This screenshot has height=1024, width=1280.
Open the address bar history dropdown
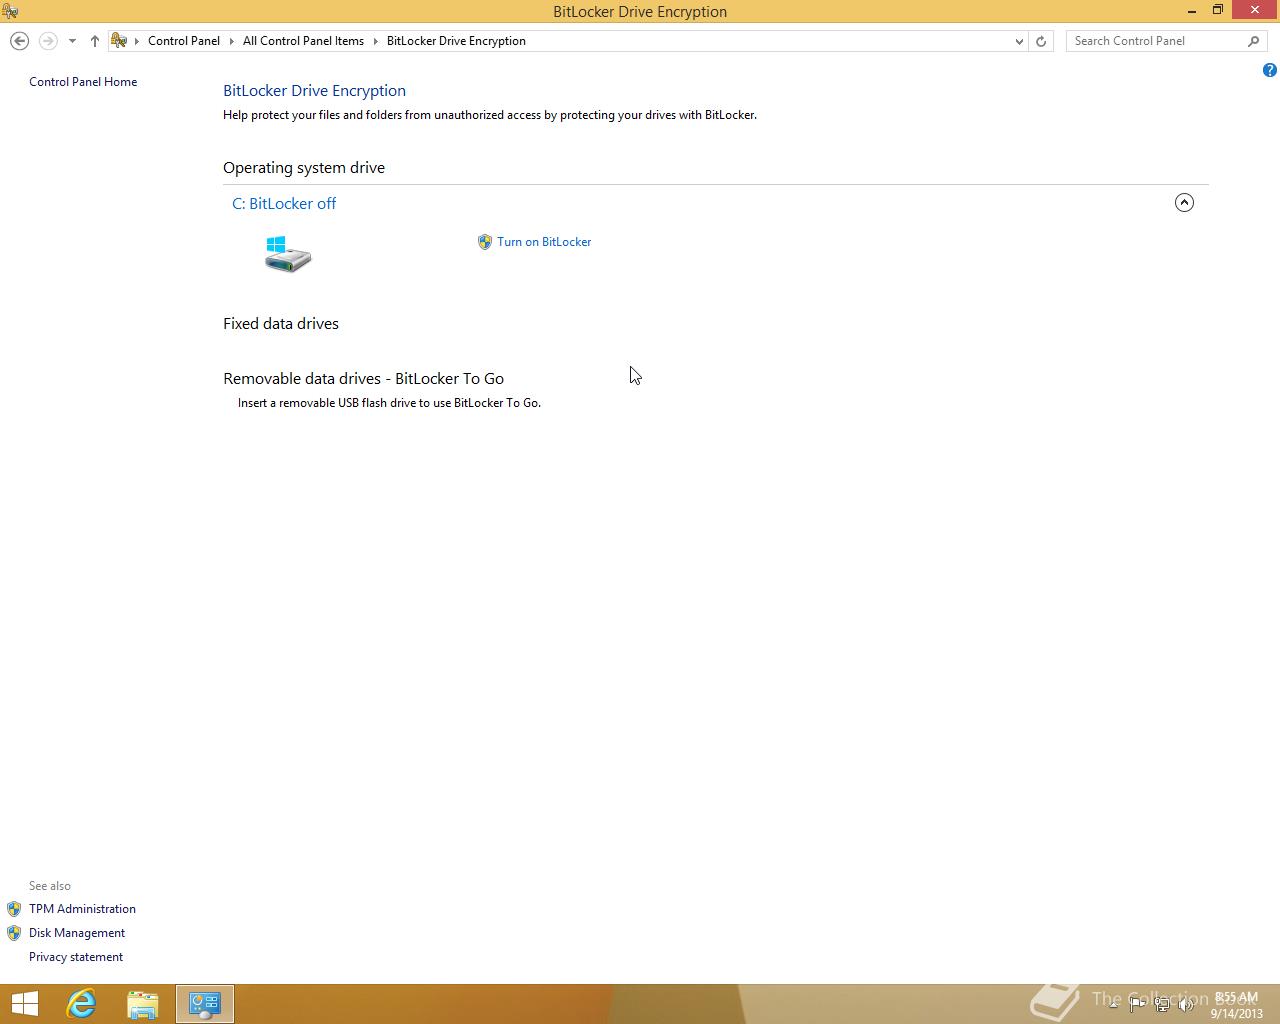[x=1019, y=41]
